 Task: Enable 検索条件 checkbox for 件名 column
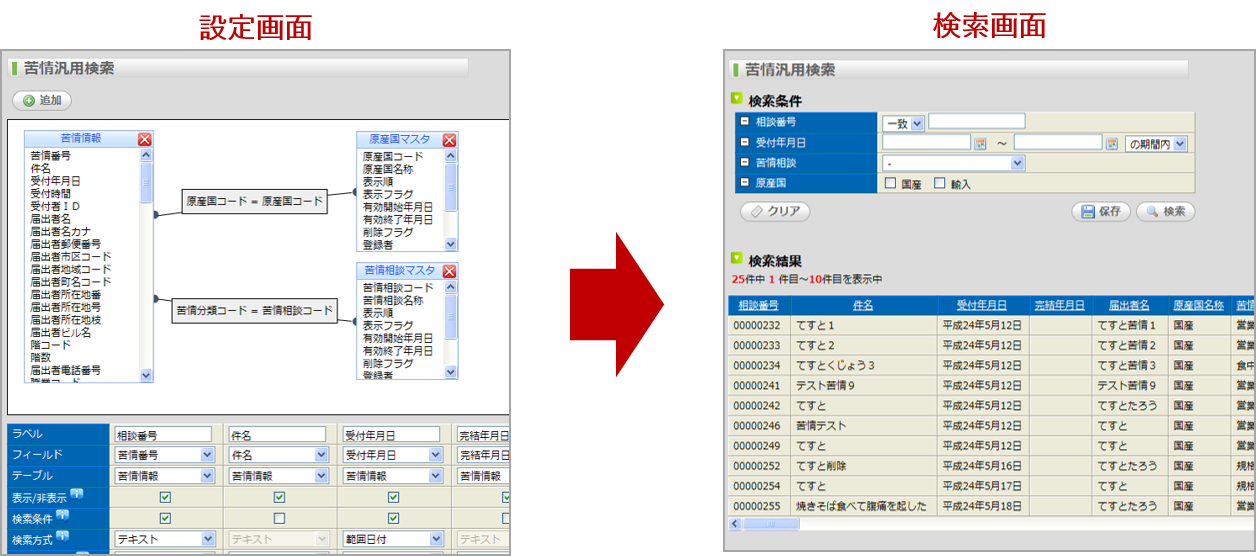point(279,518)
